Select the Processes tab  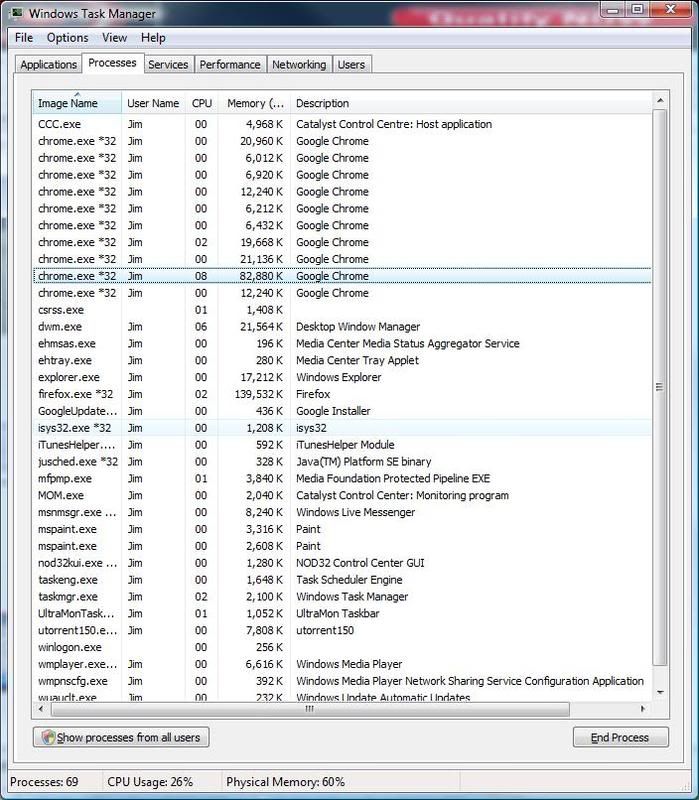[112, 63]
